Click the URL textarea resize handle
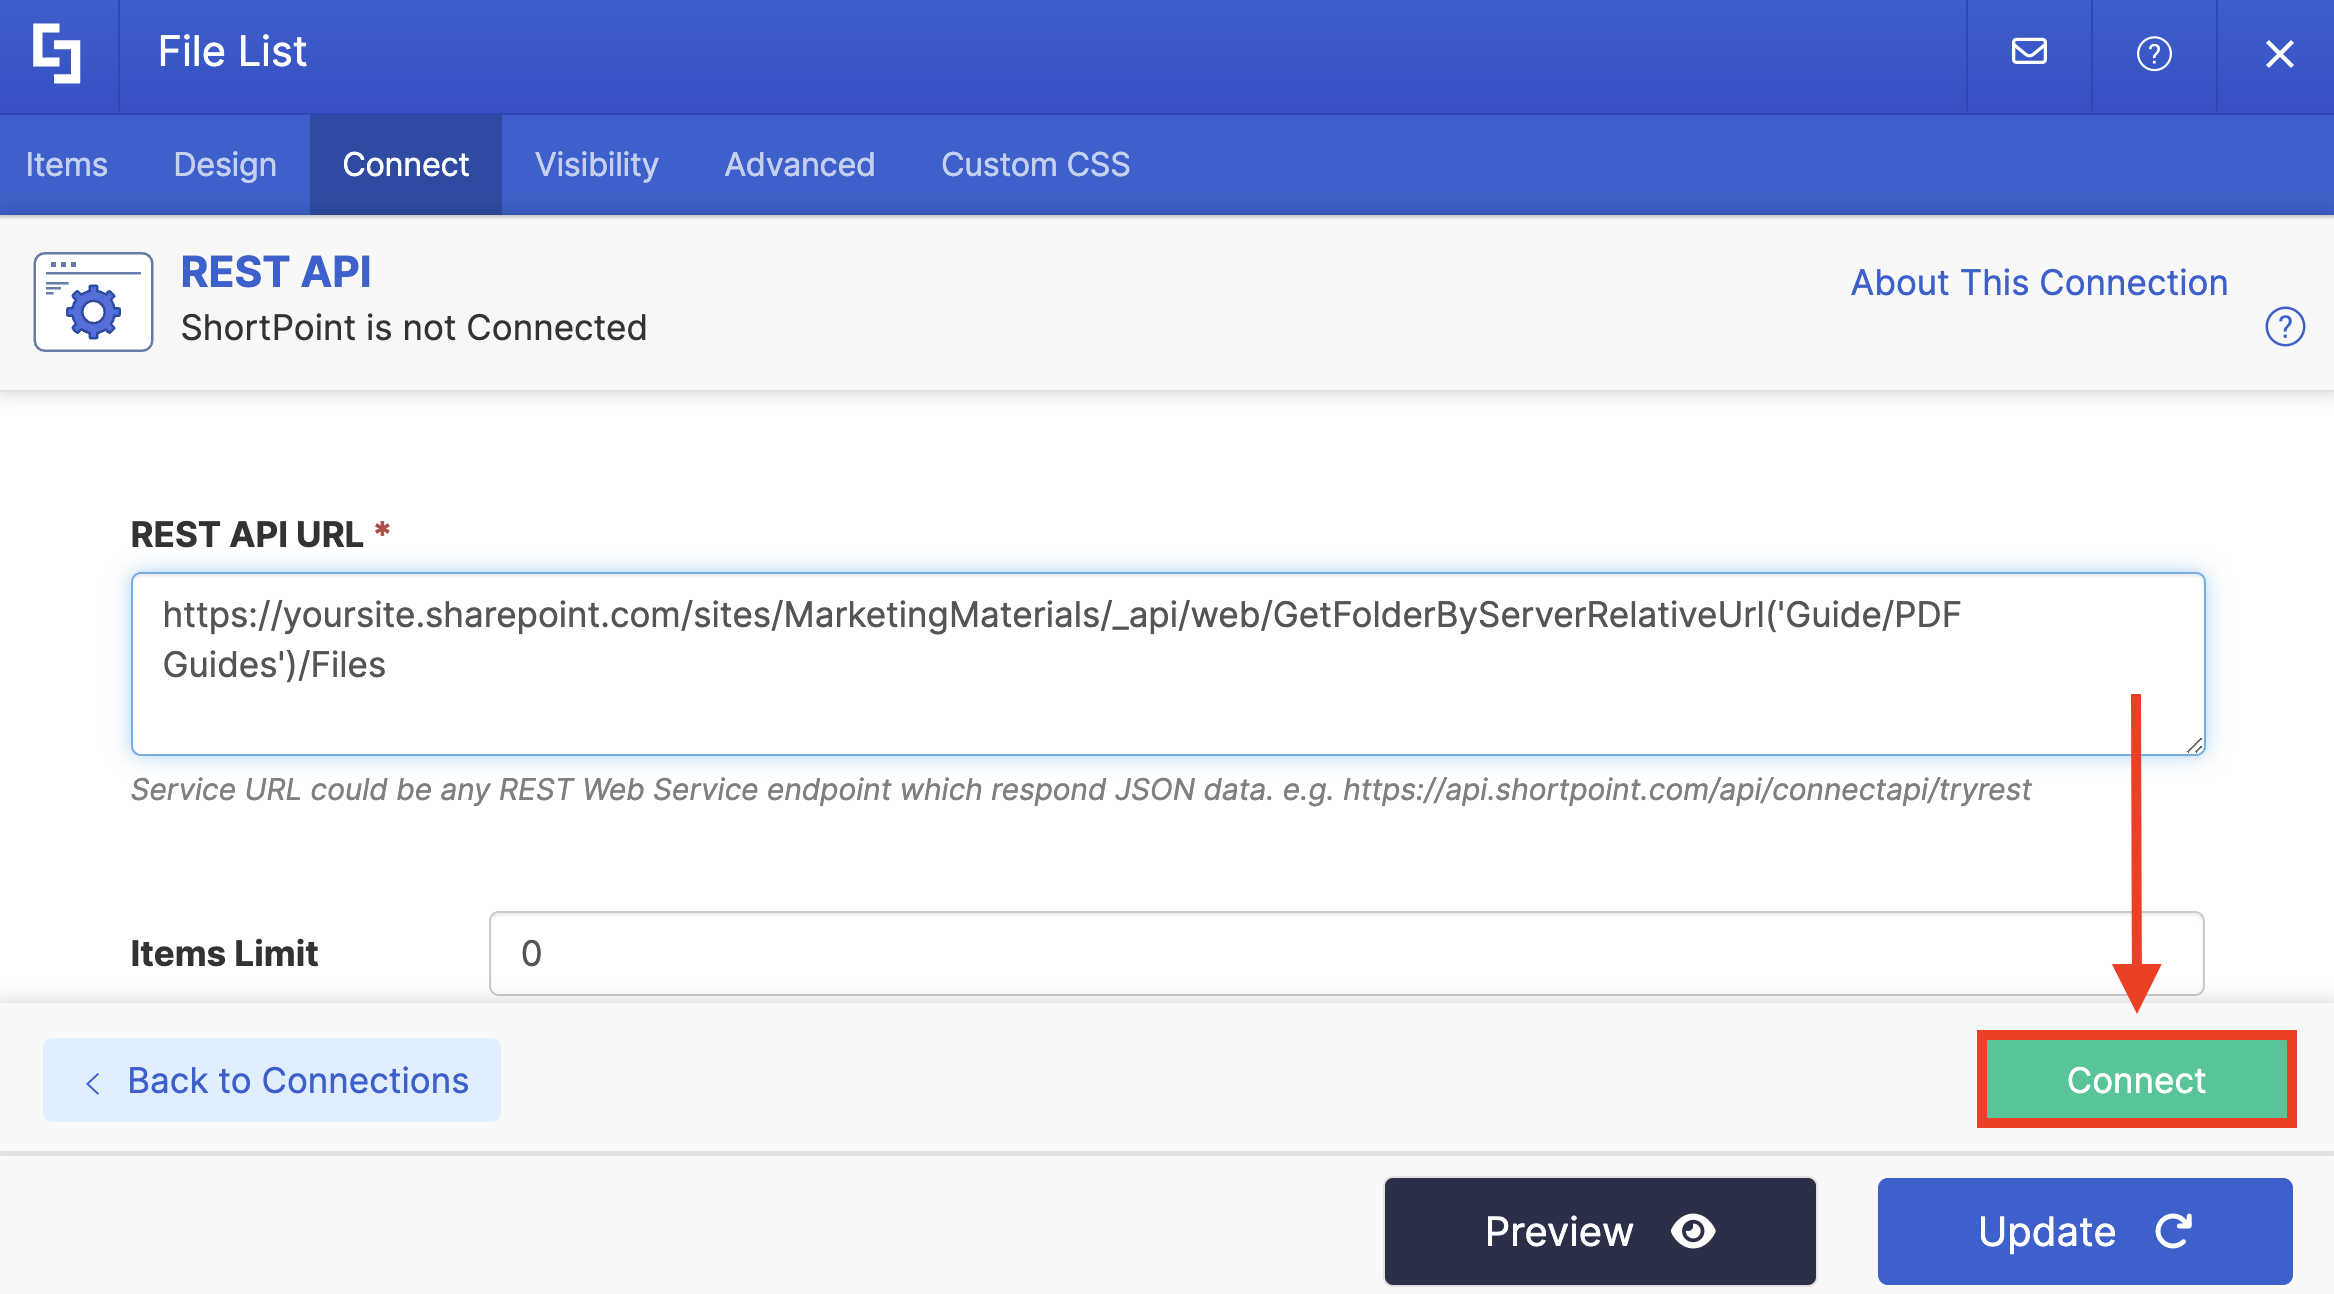This screenshot has height=1294, width=2334. (2194, 745)
